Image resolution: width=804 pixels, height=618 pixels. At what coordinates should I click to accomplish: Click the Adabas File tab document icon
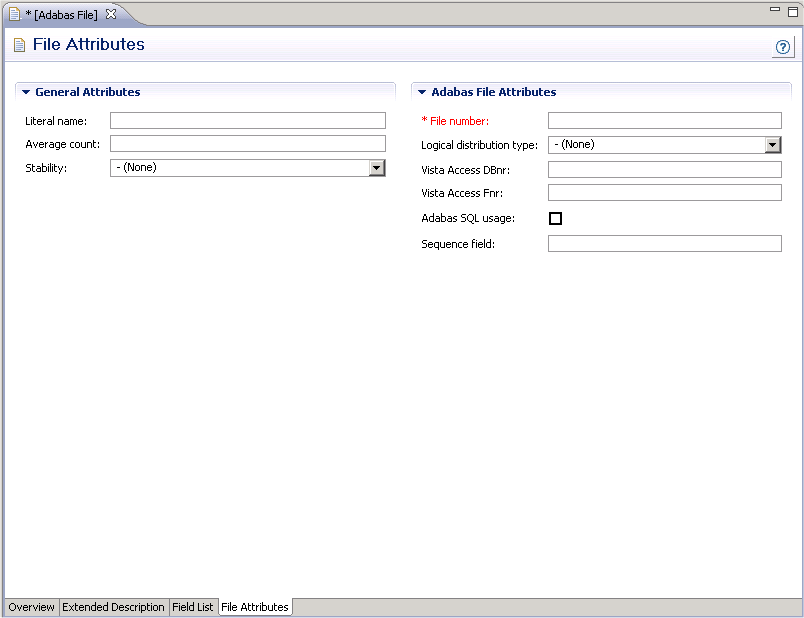coord(14,14)
